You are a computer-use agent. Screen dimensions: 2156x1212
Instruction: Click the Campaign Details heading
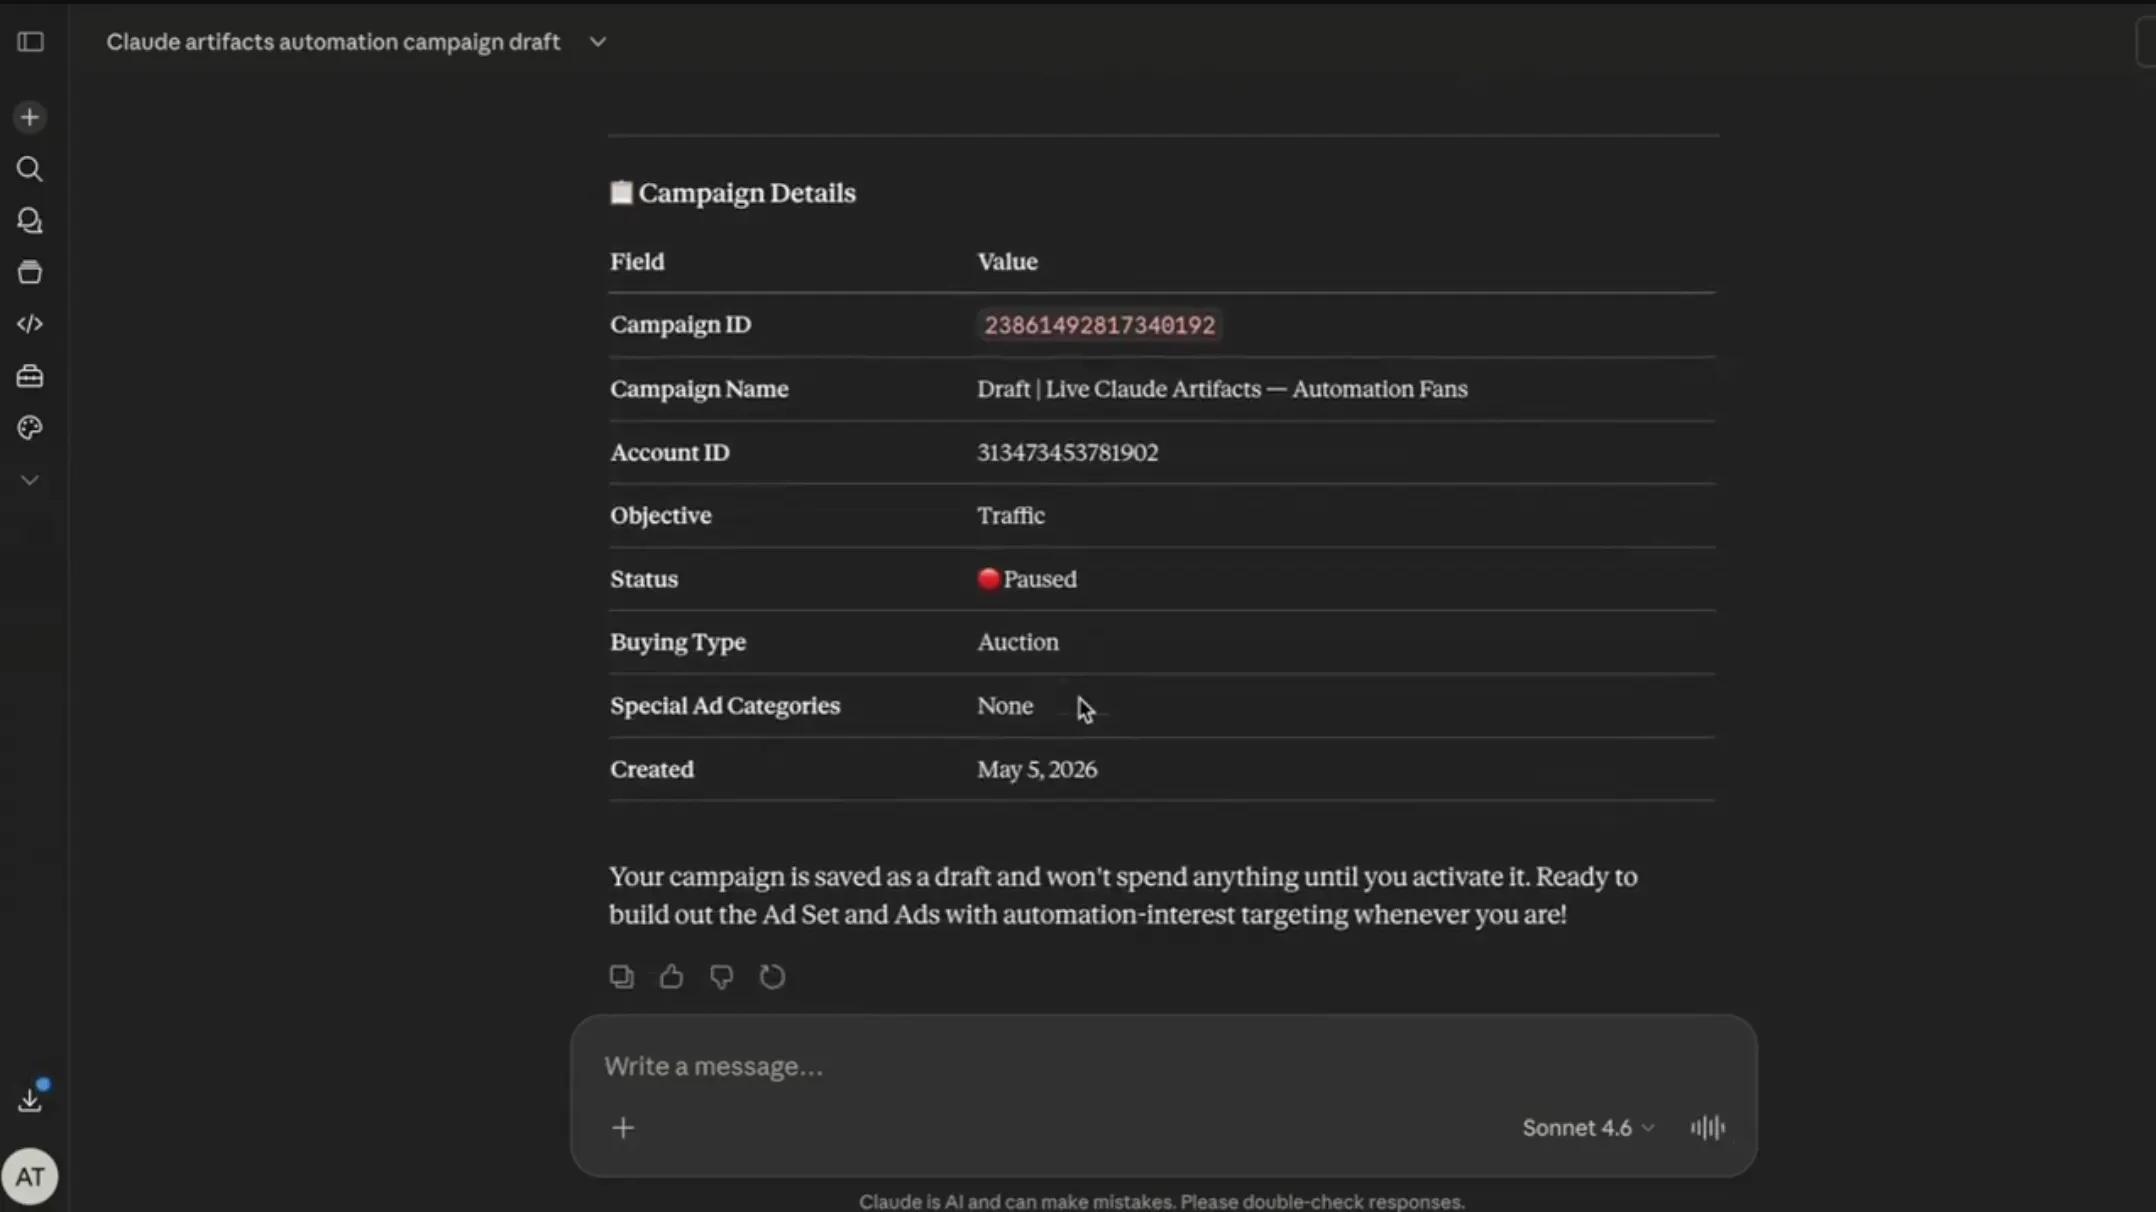pos(733,193)
